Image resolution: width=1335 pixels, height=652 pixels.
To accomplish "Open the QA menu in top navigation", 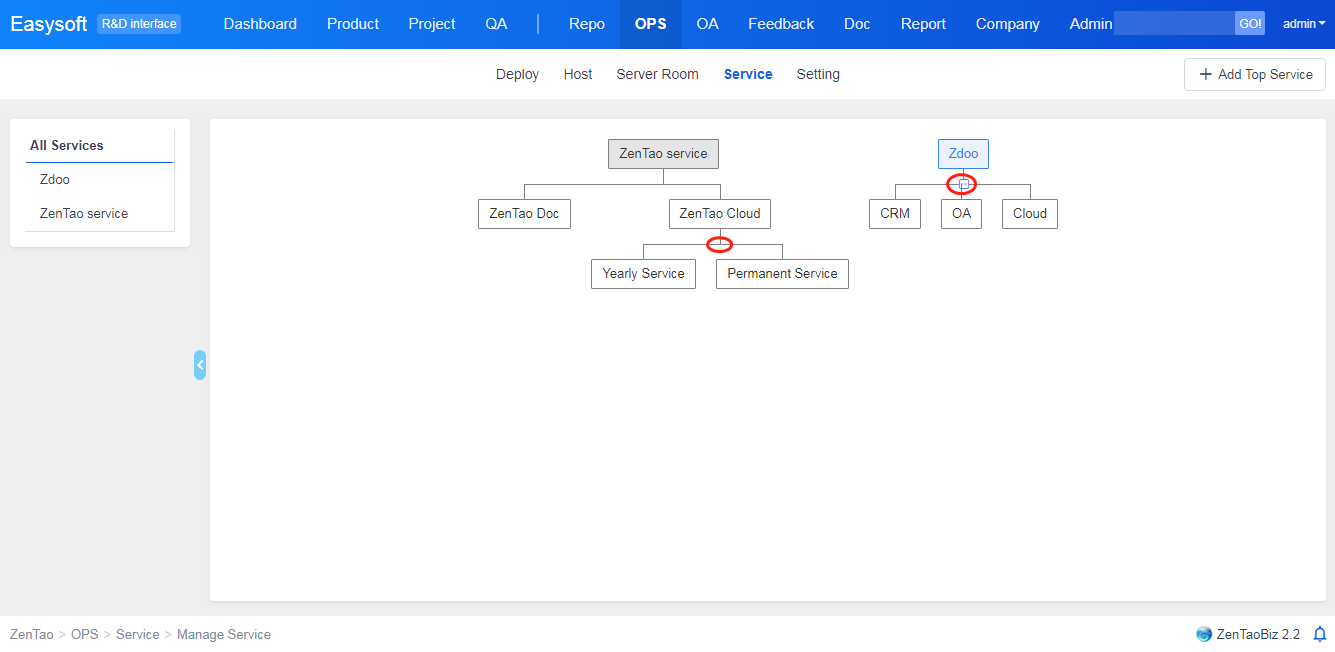I will click(496, 24).
